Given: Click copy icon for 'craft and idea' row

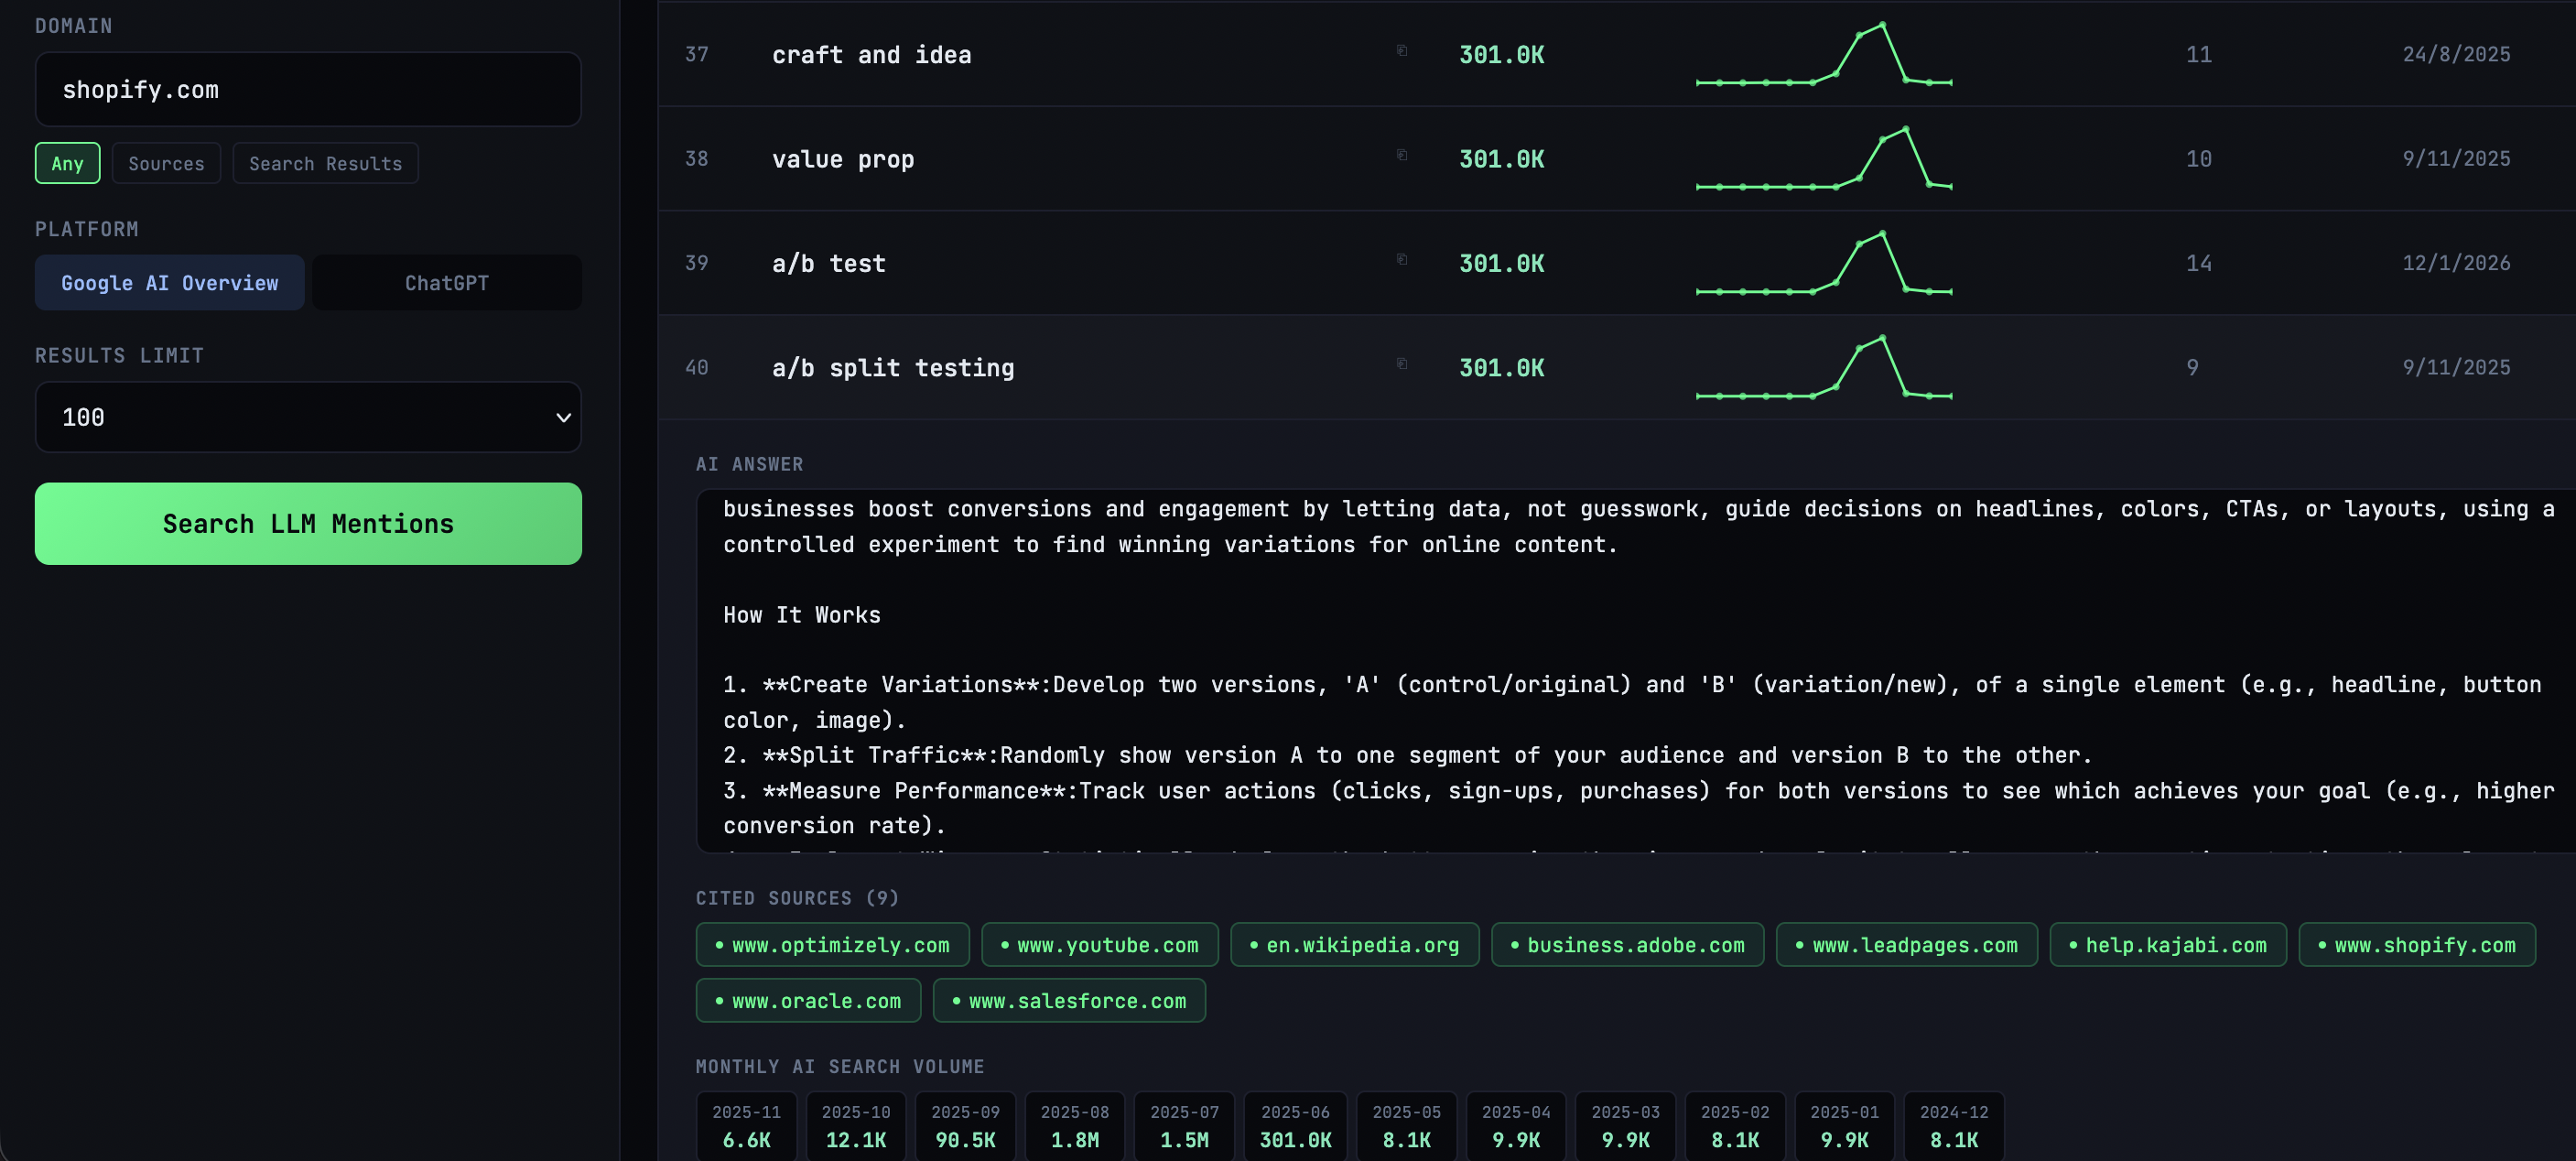Looking at the screenshot, I should (x=1402, y=51).
